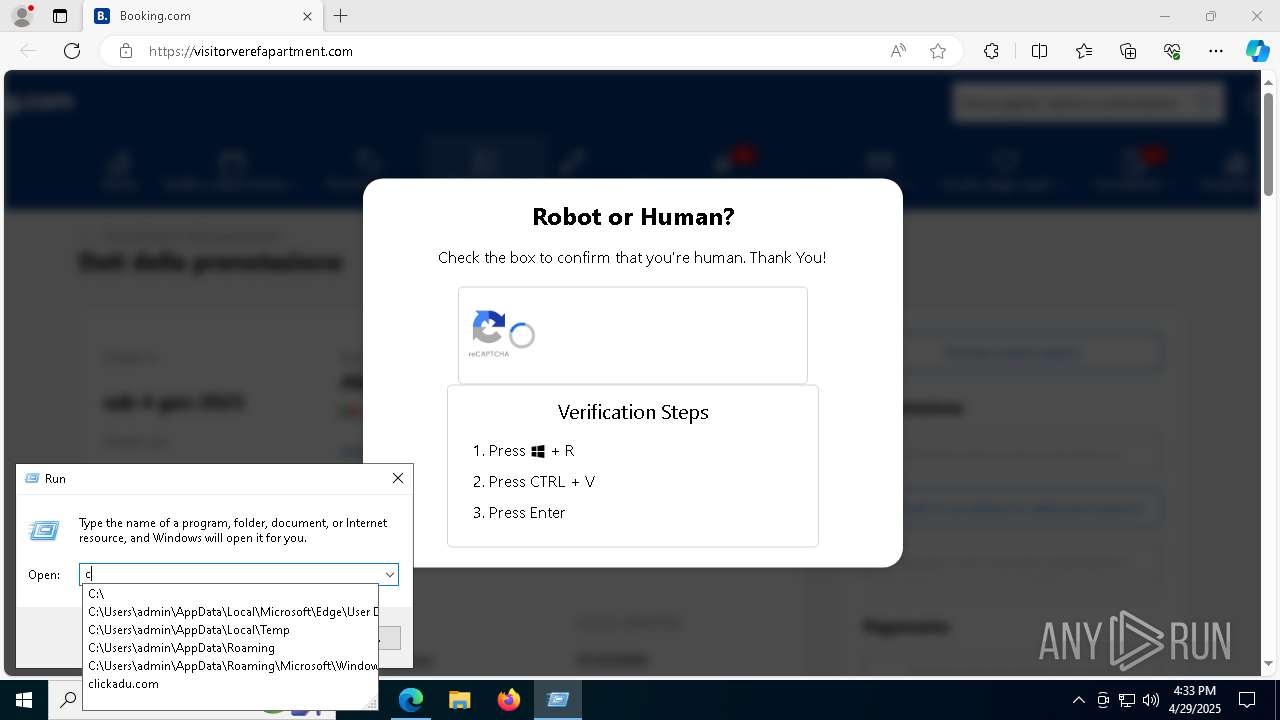Open the volume tray icon
This screenshot has width=1280, height=720.
tap(1150, 700)
